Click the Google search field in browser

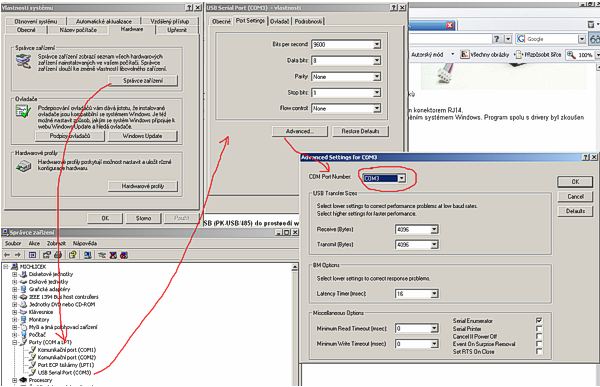[x=551, y=39]
